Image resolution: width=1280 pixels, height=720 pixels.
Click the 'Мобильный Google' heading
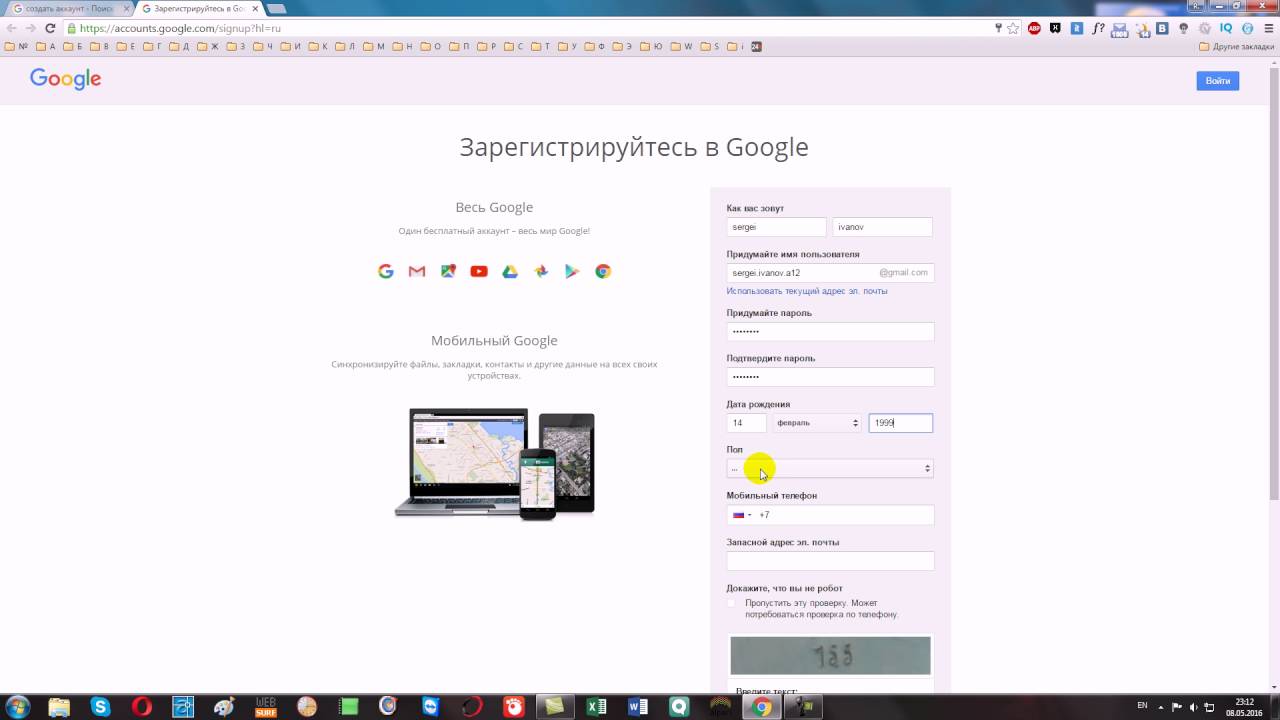[494, 341]
